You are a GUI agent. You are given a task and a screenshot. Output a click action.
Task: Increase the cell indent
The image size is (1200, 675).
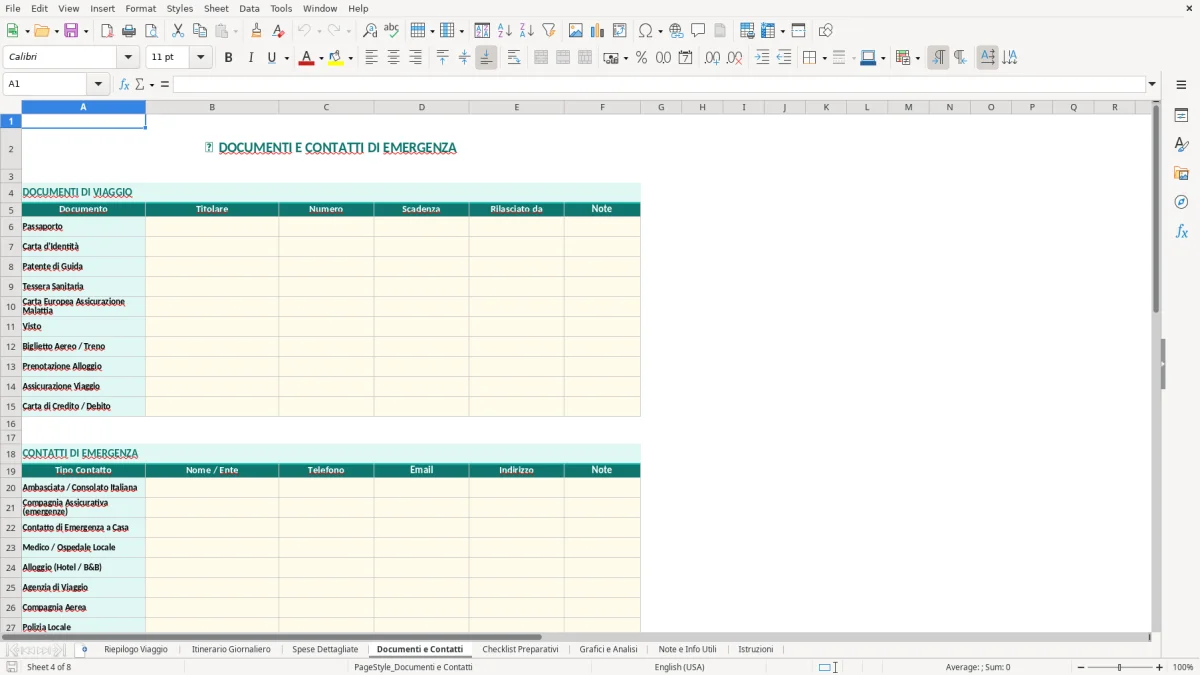click(762, 58)
